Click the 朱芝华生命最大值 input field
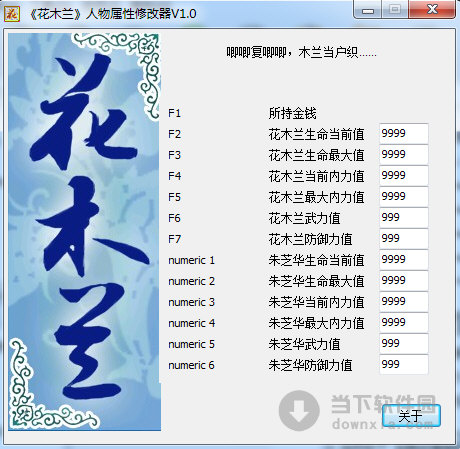This screenshot has height=449, width=460. pyautogui.click(x=404, y=281)
